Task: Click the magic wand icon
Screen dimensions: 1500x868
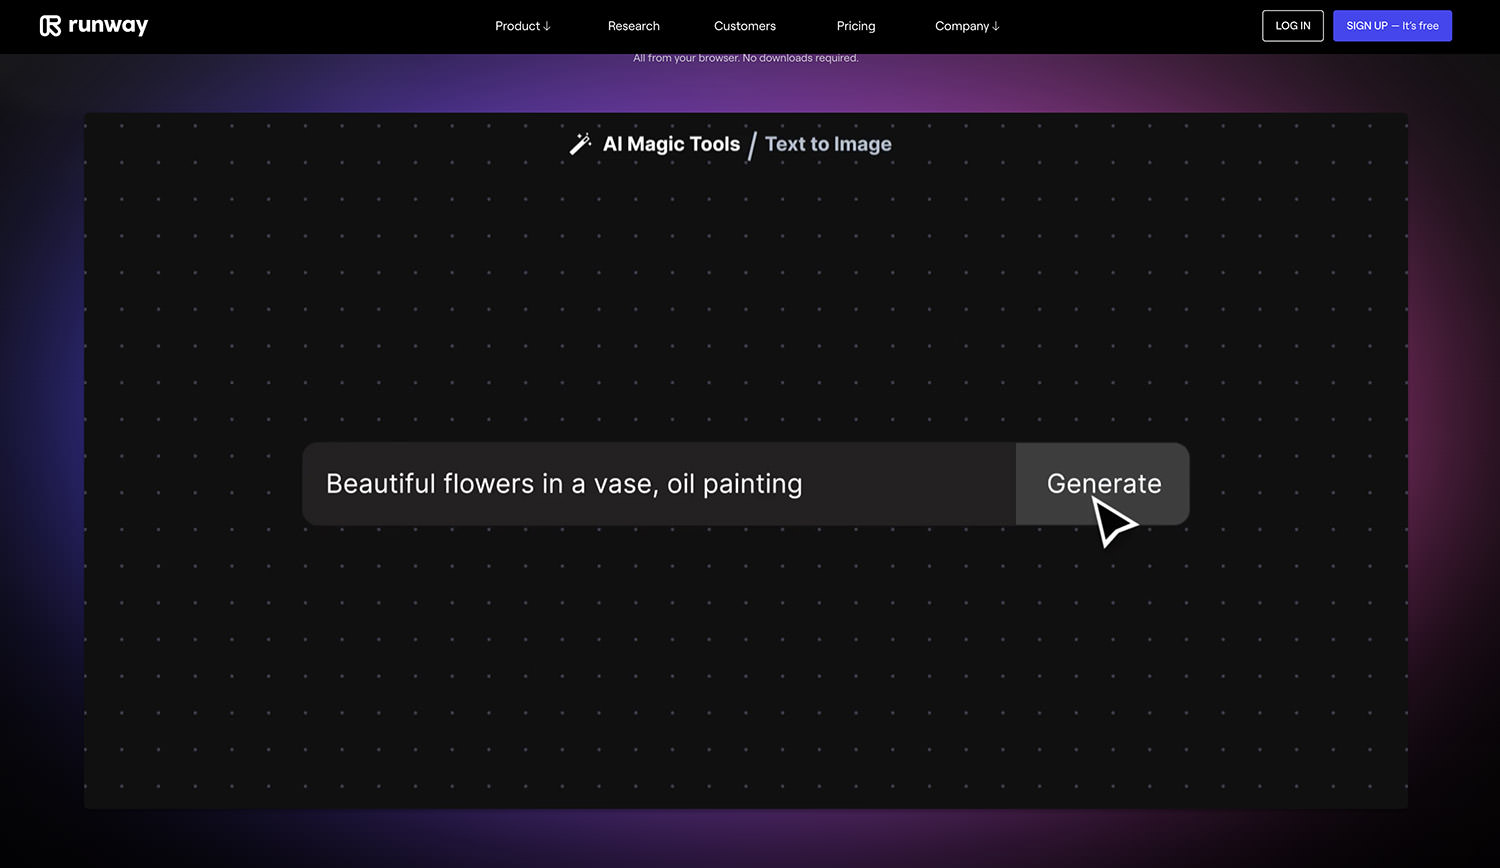Action: point(580,144)
